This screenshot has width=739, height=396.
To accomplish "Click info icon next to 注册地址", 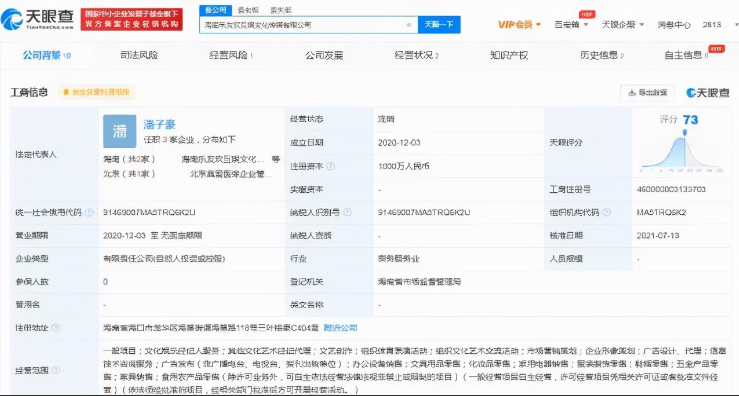I will tap(56, 328).
